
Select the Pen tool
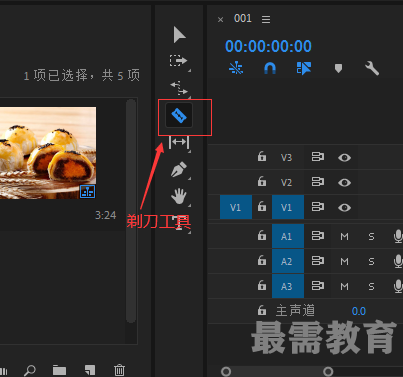(179, 169)
